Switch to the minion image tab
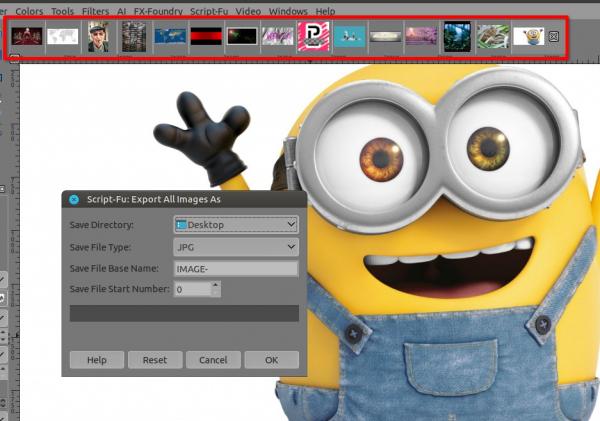This screenshot has height=421, width=600. tap(528, 36)
